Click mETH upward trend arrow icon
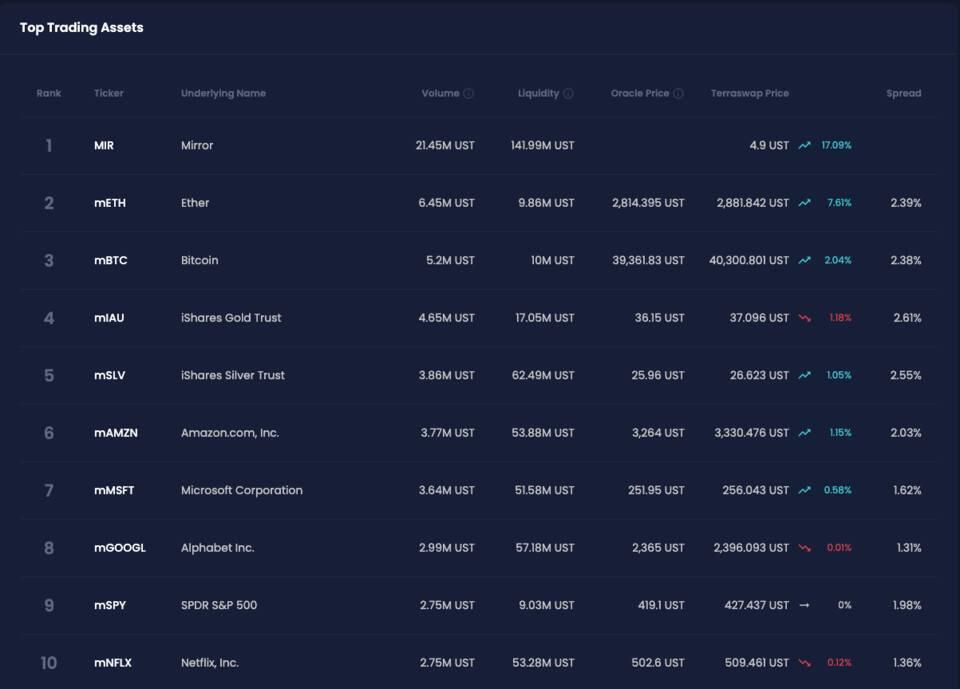960x689 pixels. point(804,203)
